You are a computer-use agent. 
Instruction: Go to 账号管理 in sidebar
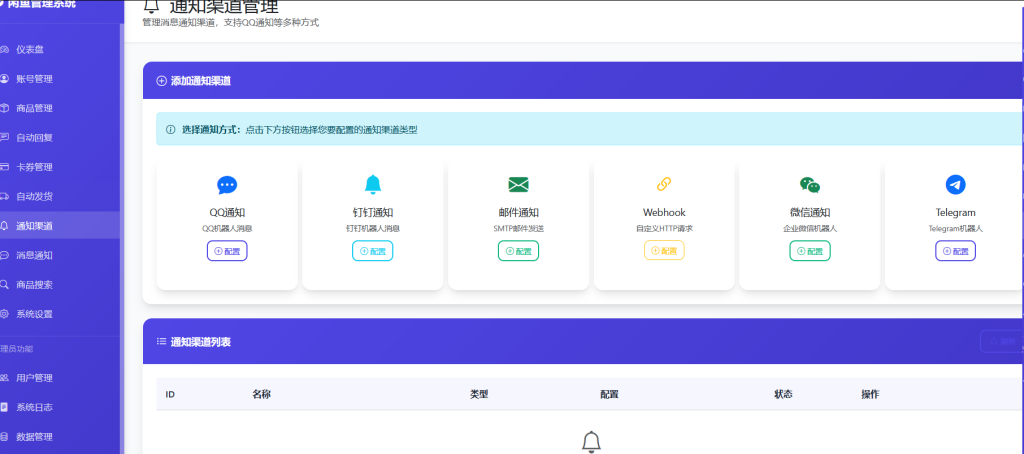(33, 79)
